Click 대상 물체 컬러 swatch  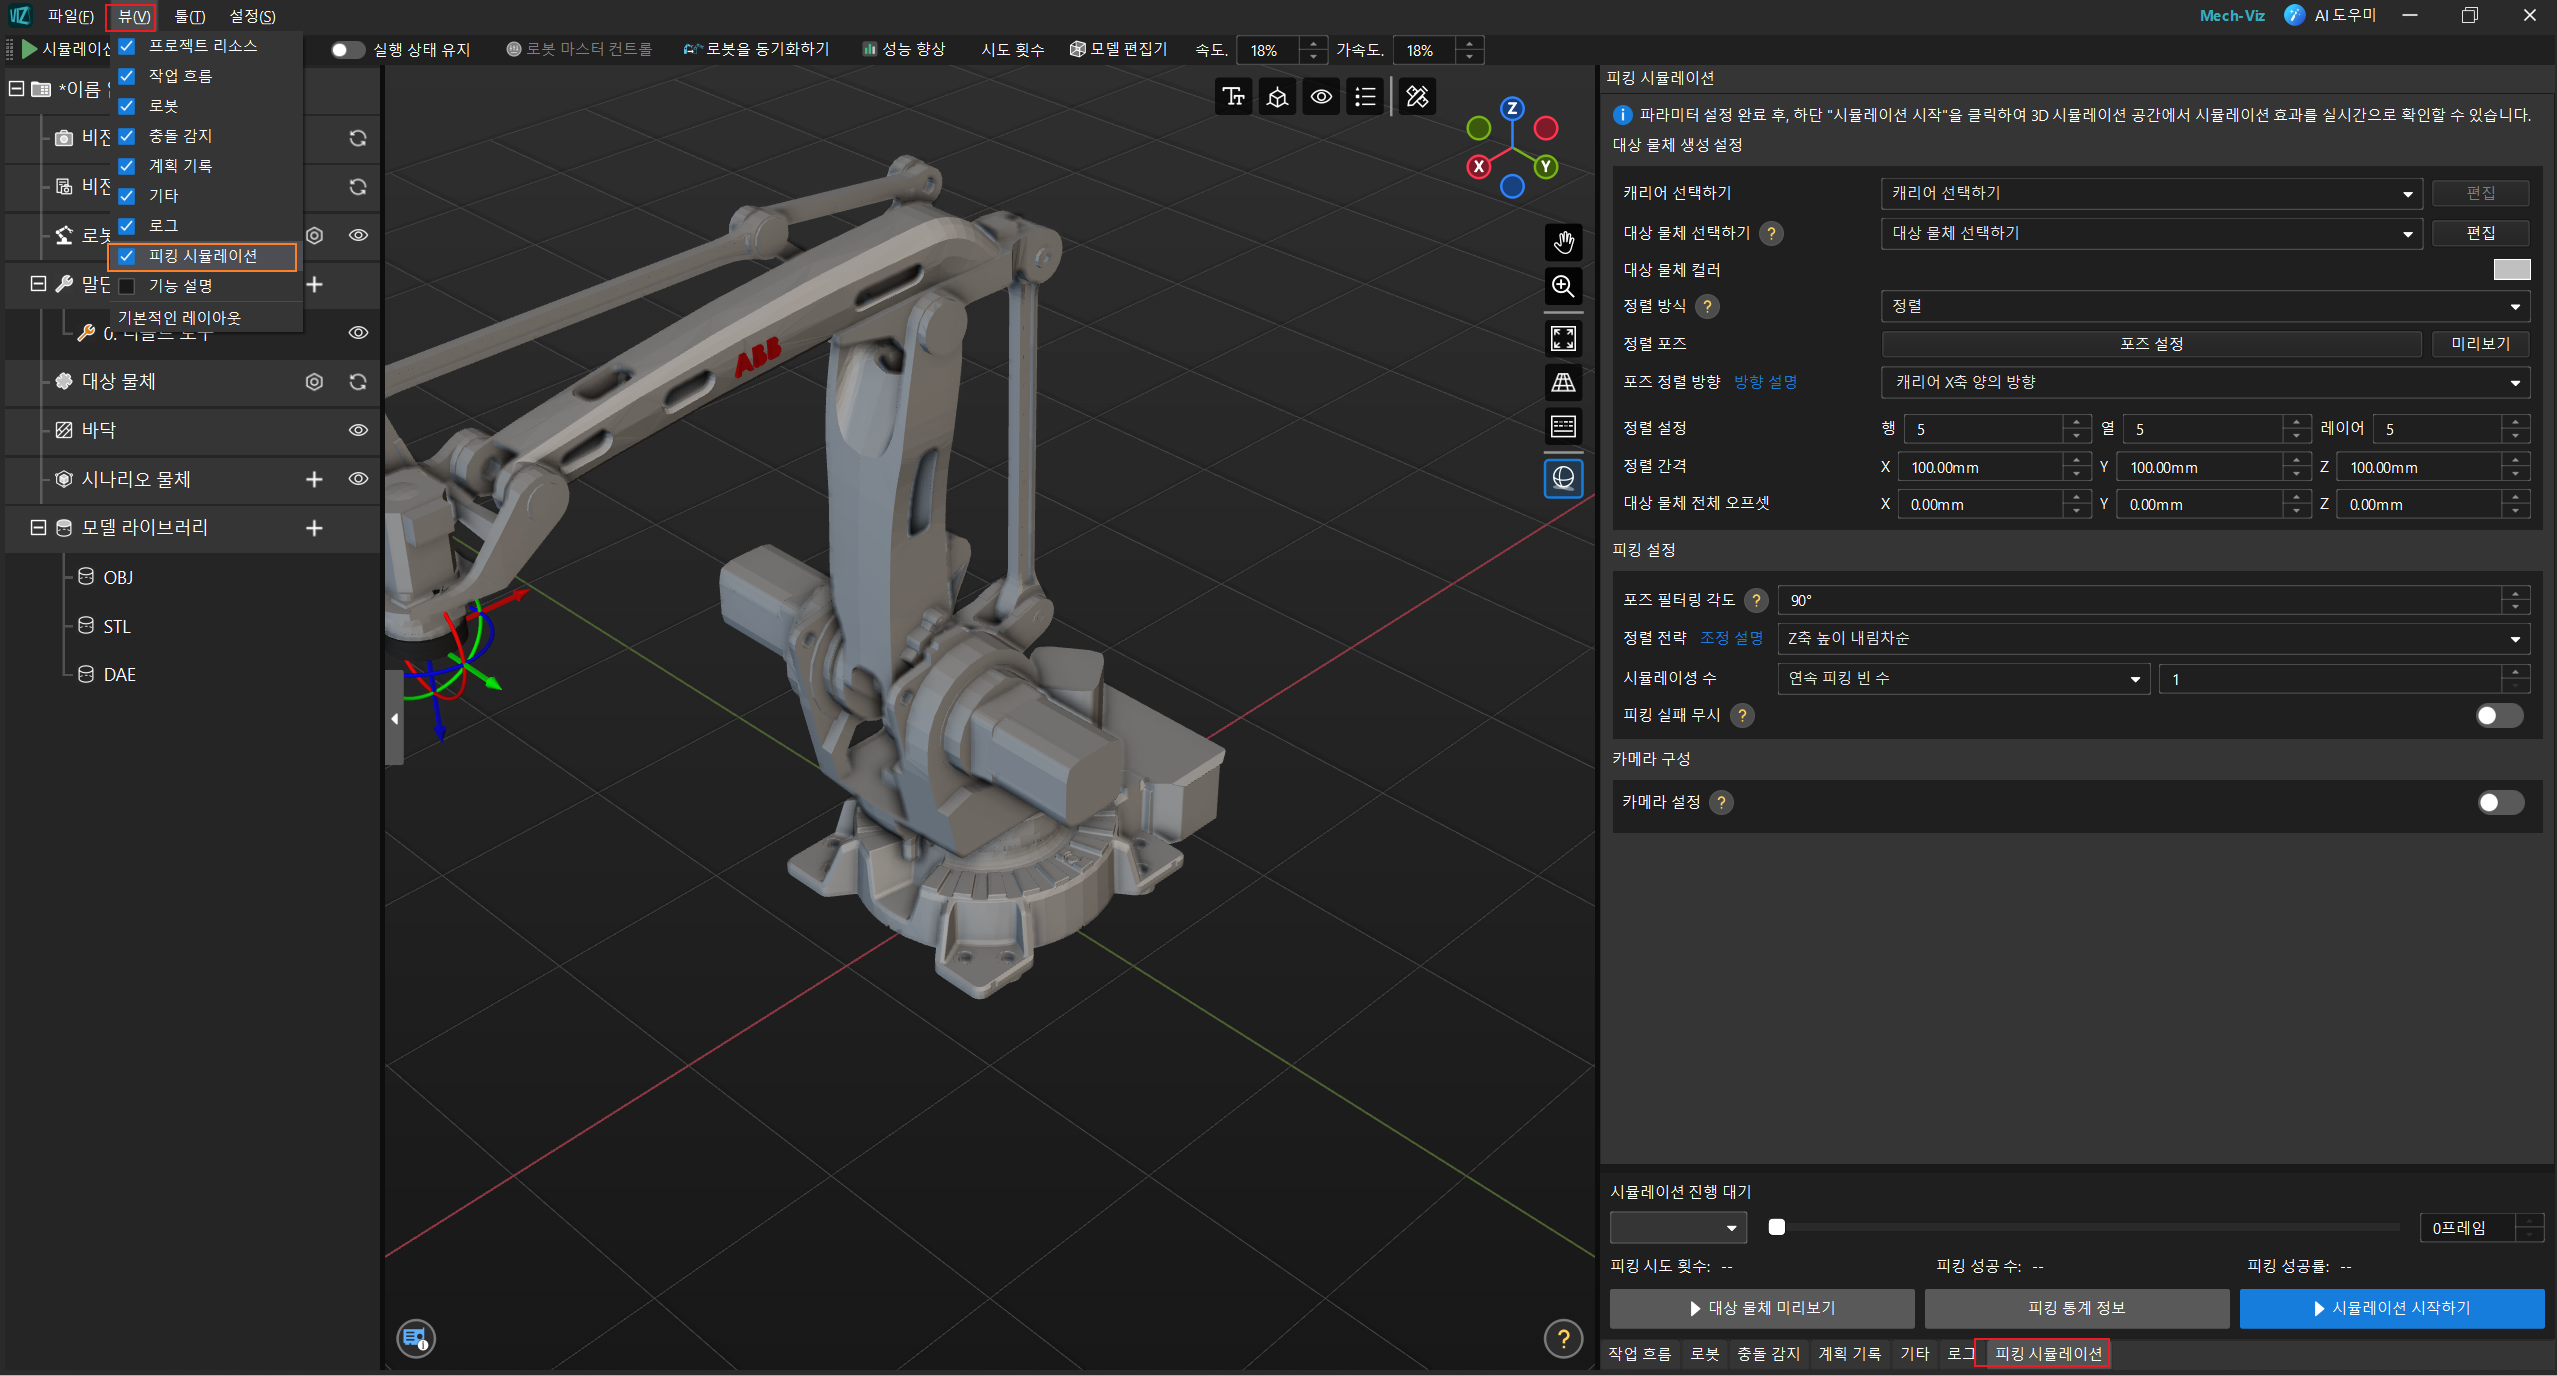tap(2511, 269)
